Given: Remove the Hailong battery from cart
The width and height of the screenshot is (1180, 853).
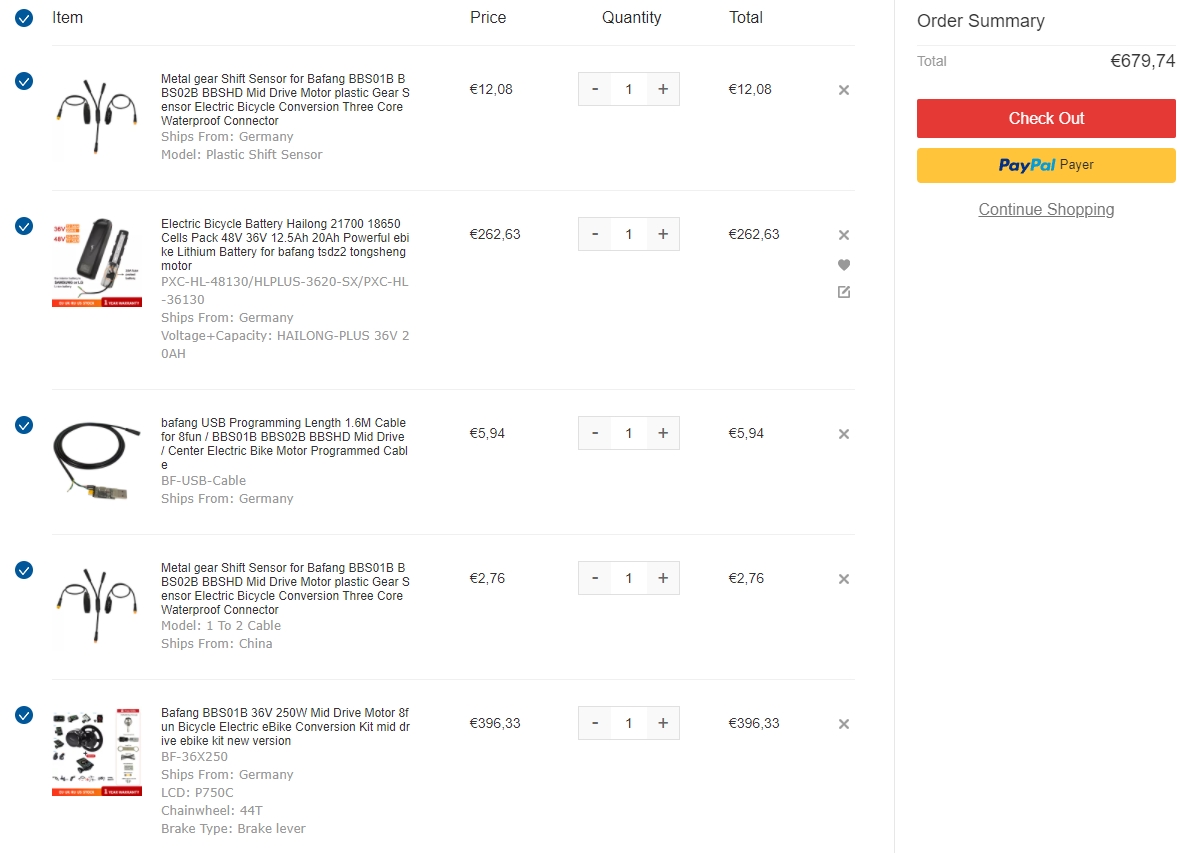Looking at the screenshot, I should click(843, 235).
